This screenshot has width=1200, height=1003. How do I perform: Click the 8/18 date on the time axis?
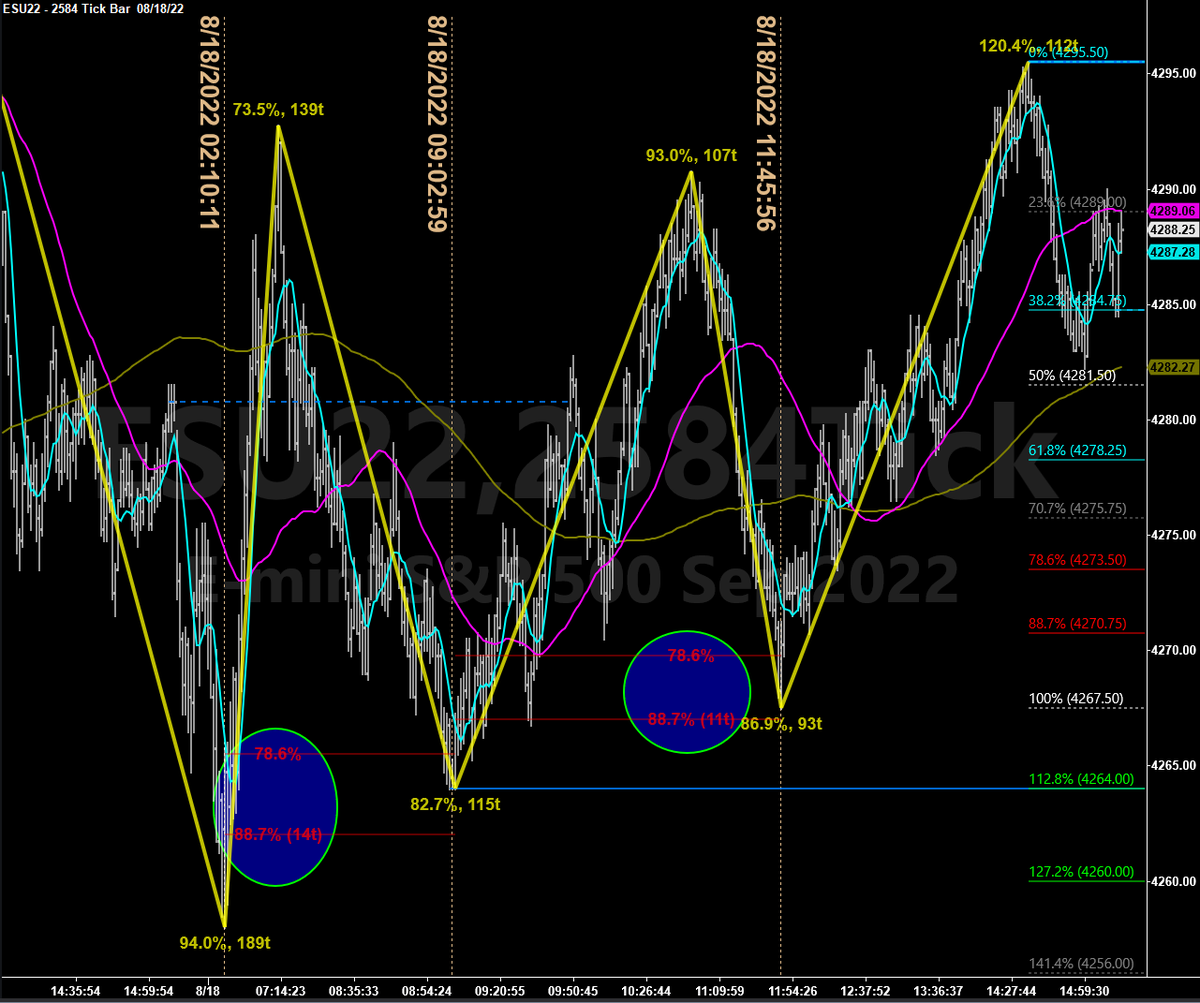click(x=208, y=991)
